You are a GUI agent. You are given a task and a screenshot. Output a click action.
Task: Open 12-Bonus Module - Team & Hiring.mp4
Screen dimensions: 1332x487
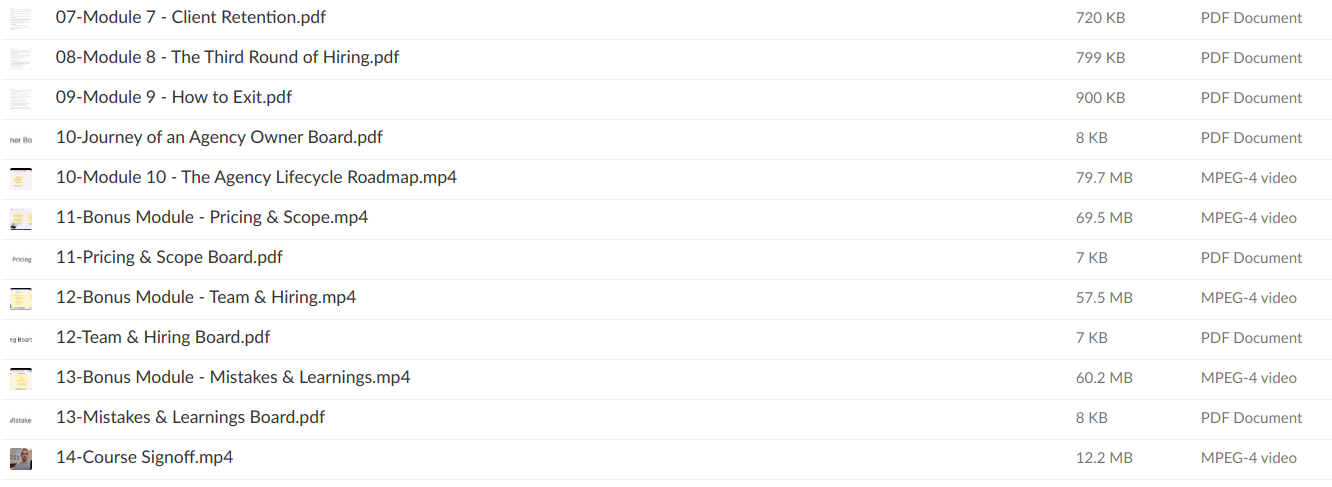(x=205, y=298)
